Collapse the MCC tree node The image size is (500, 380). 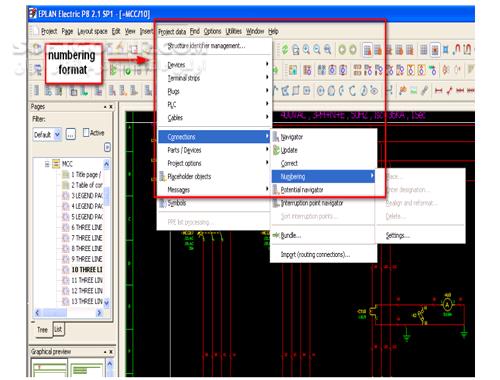coord(47,164)
